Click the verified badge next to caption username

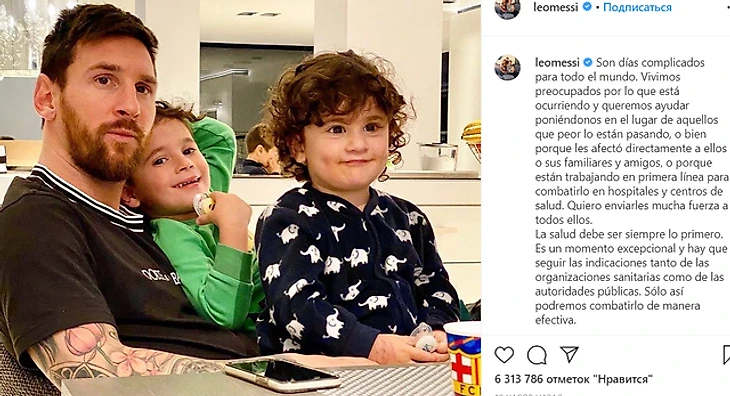pyautogui.click(x=588, y=62)
